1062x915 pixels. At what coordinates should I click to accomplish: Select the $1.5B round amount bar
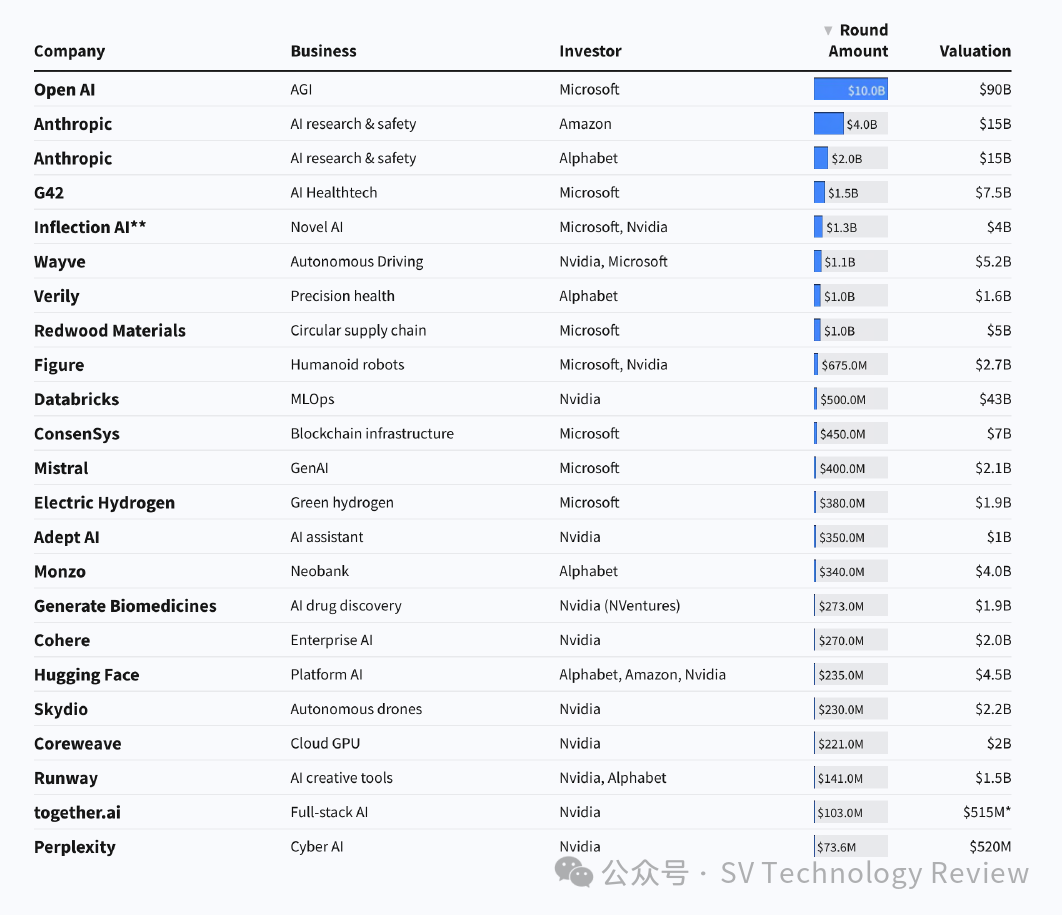coord(851,193)
